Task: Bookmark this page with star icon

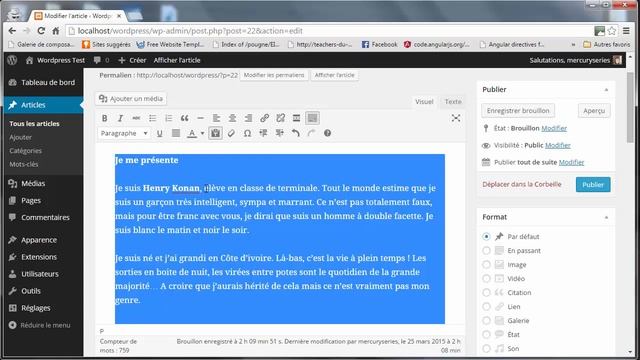Action: 612,31
